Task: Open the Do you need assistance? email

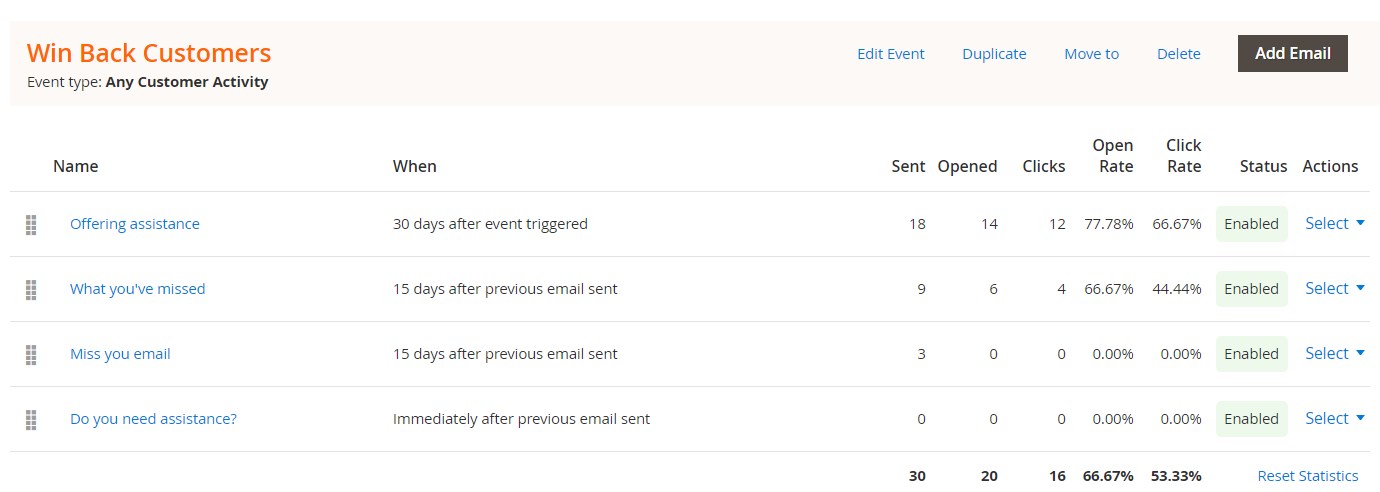Action: point(153,419)
